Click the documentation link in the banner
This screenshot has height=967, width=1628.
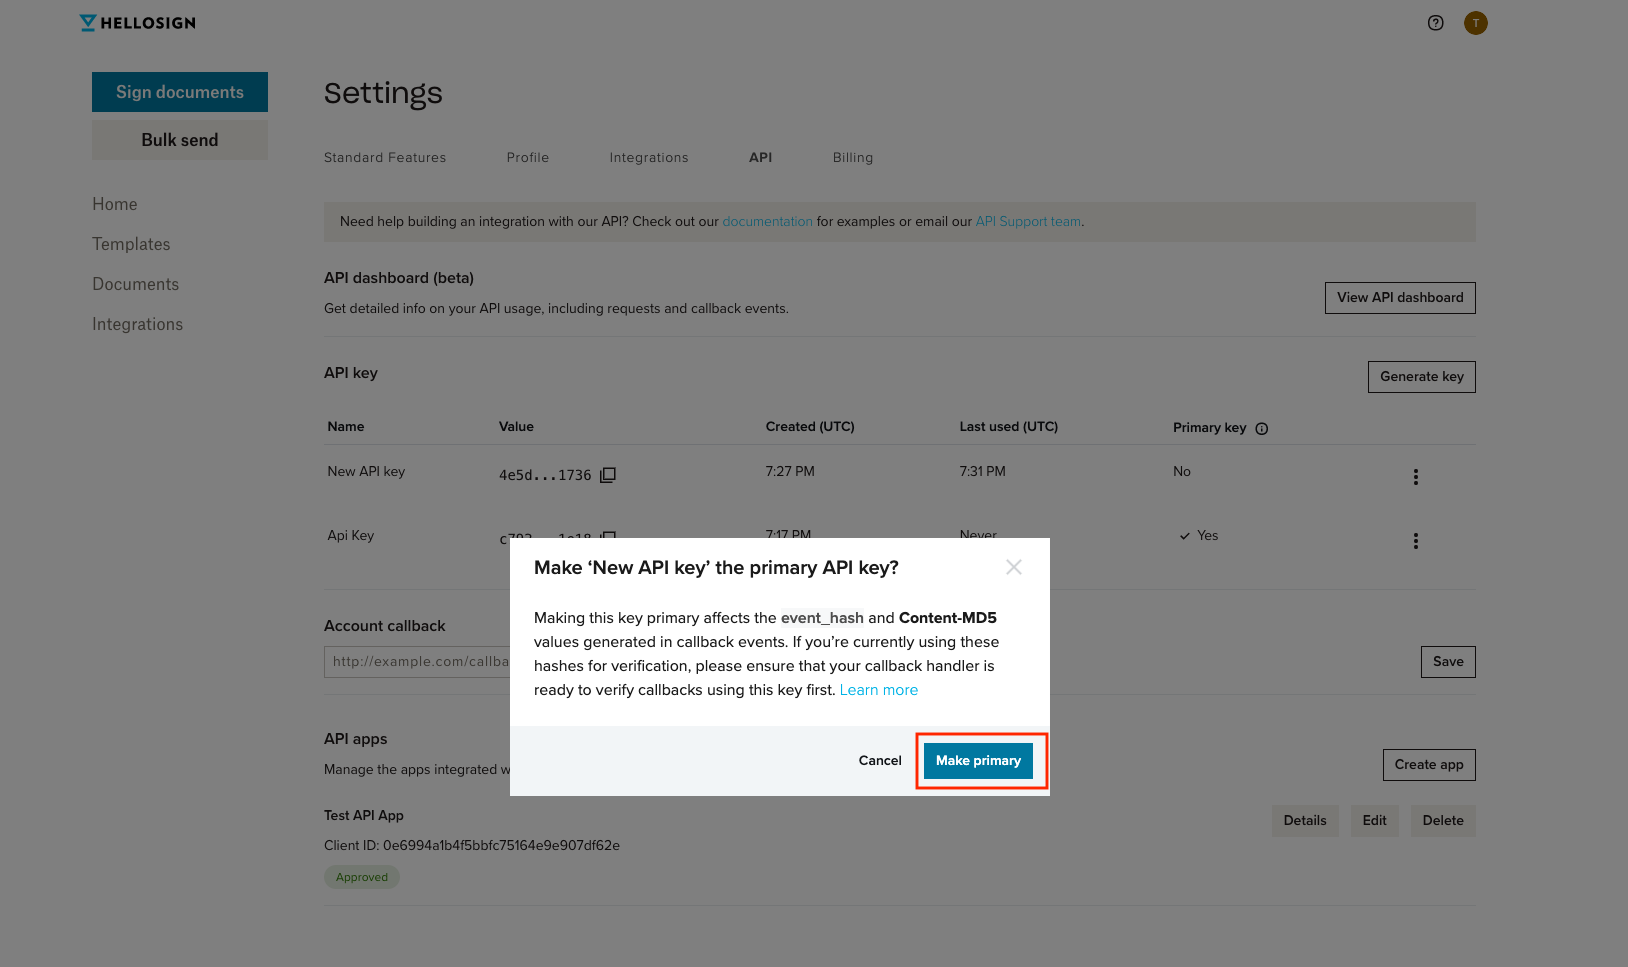[767, 221]
